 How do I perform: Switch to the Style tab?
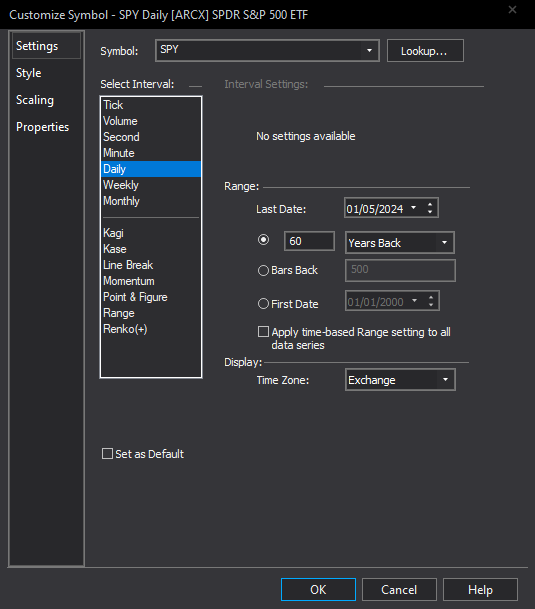(29, 73)
